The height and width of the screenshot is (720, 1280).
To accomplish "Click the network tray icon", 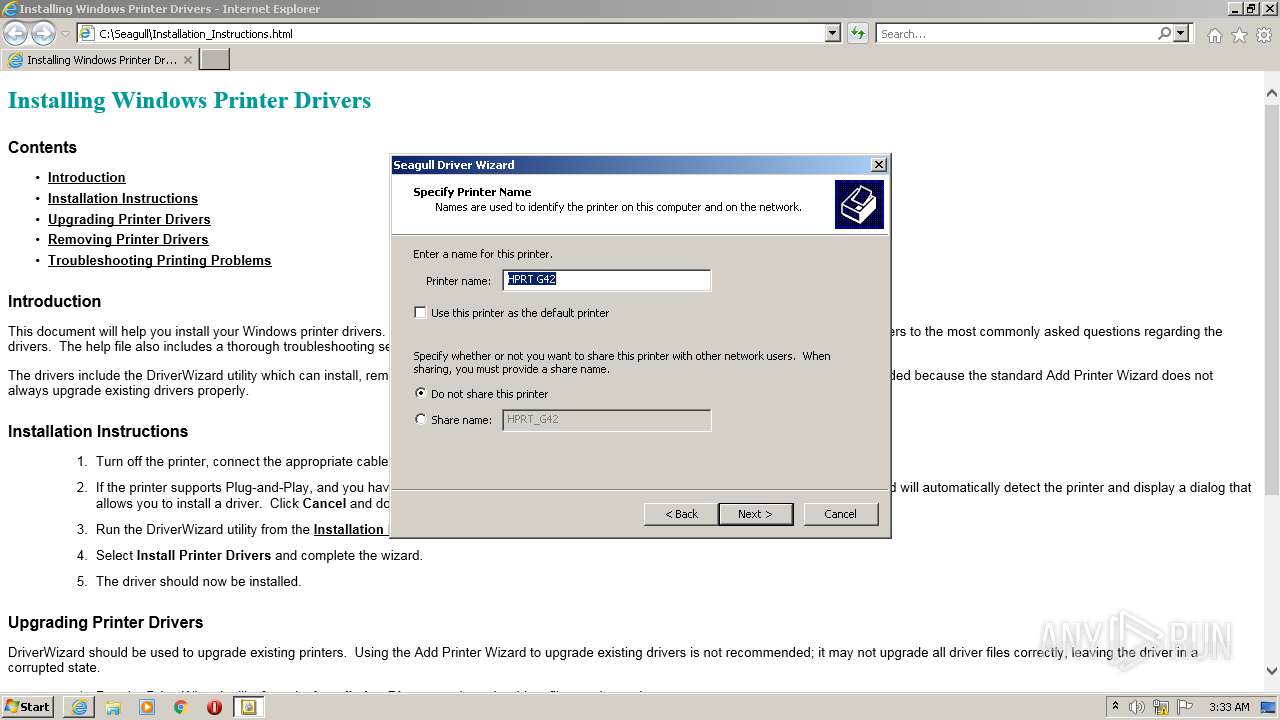I will tap(1160, 707).
